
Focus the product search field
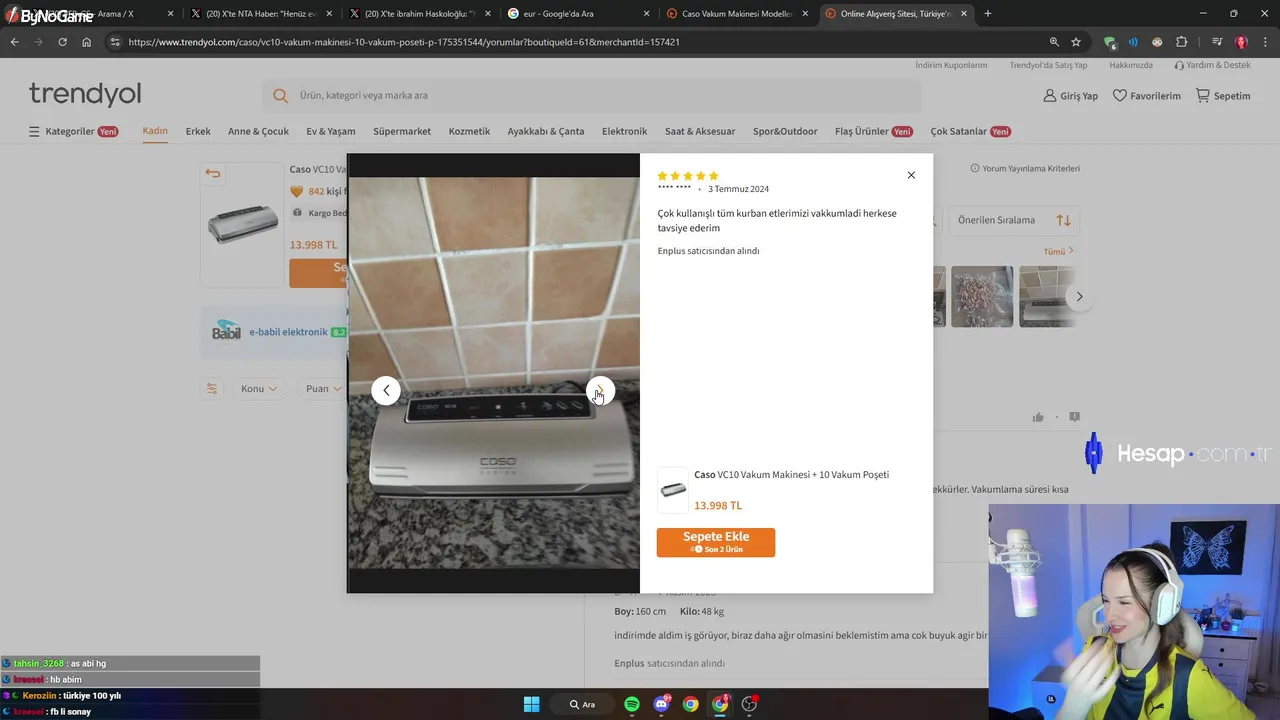click(592, 96)
